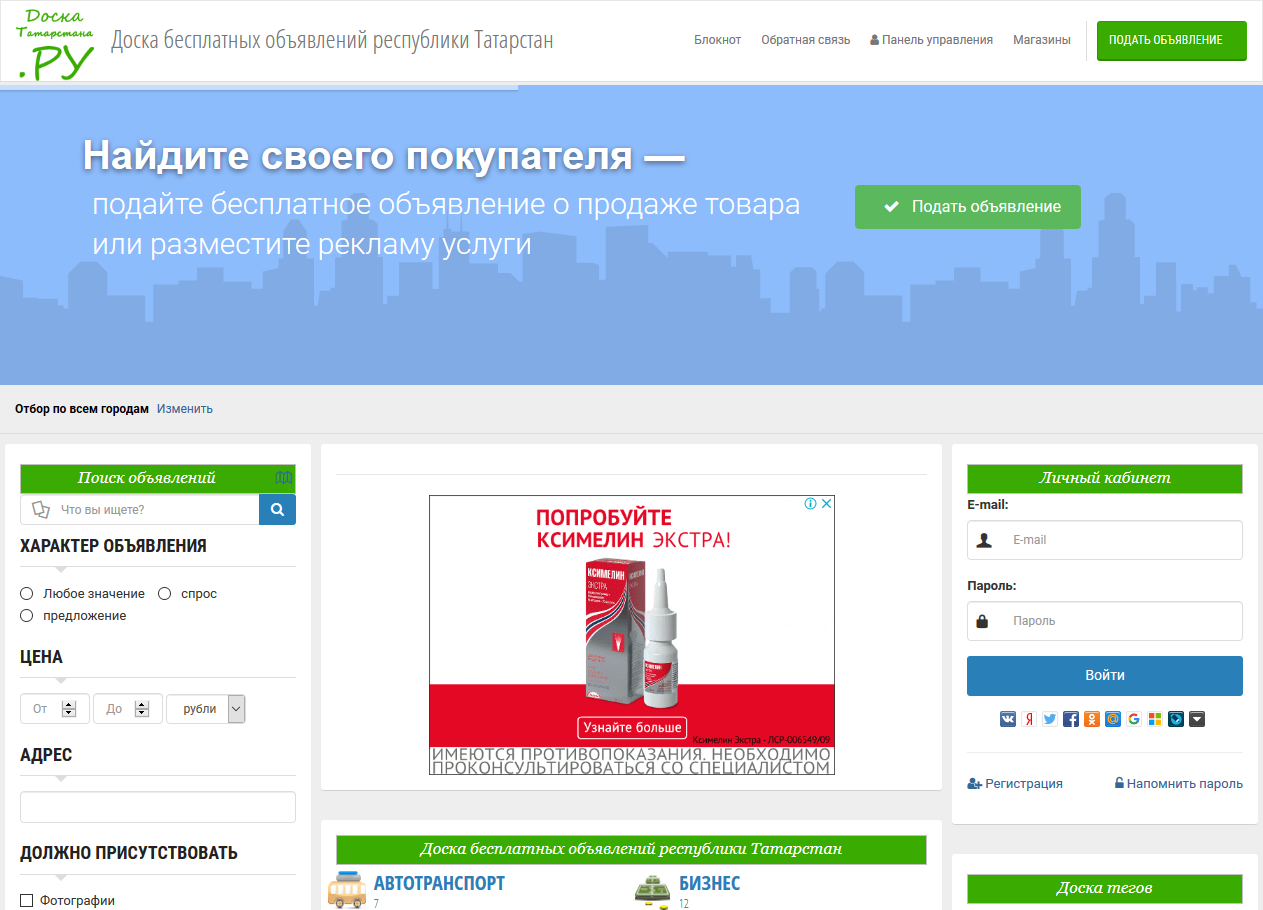Expand more social login options arrow
Screen dimensions: 1263x910
click(x=1197, y=719)
